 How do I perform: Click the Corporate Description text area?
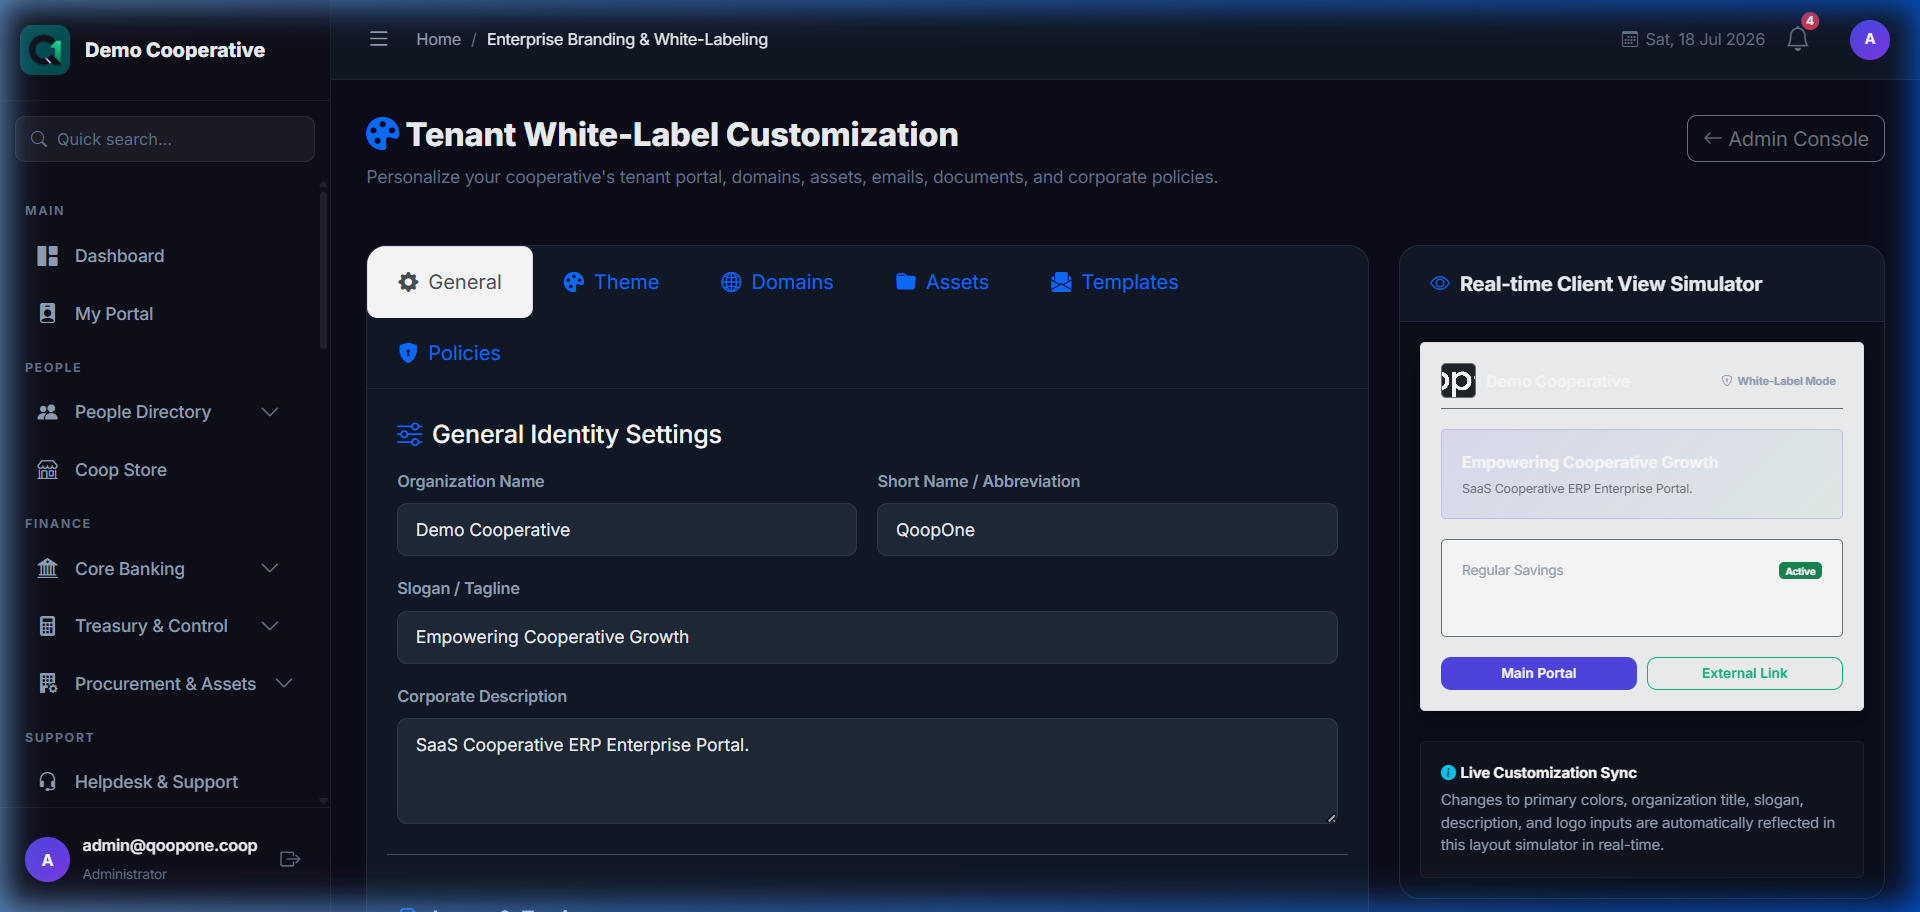click(x=867, y=771)
